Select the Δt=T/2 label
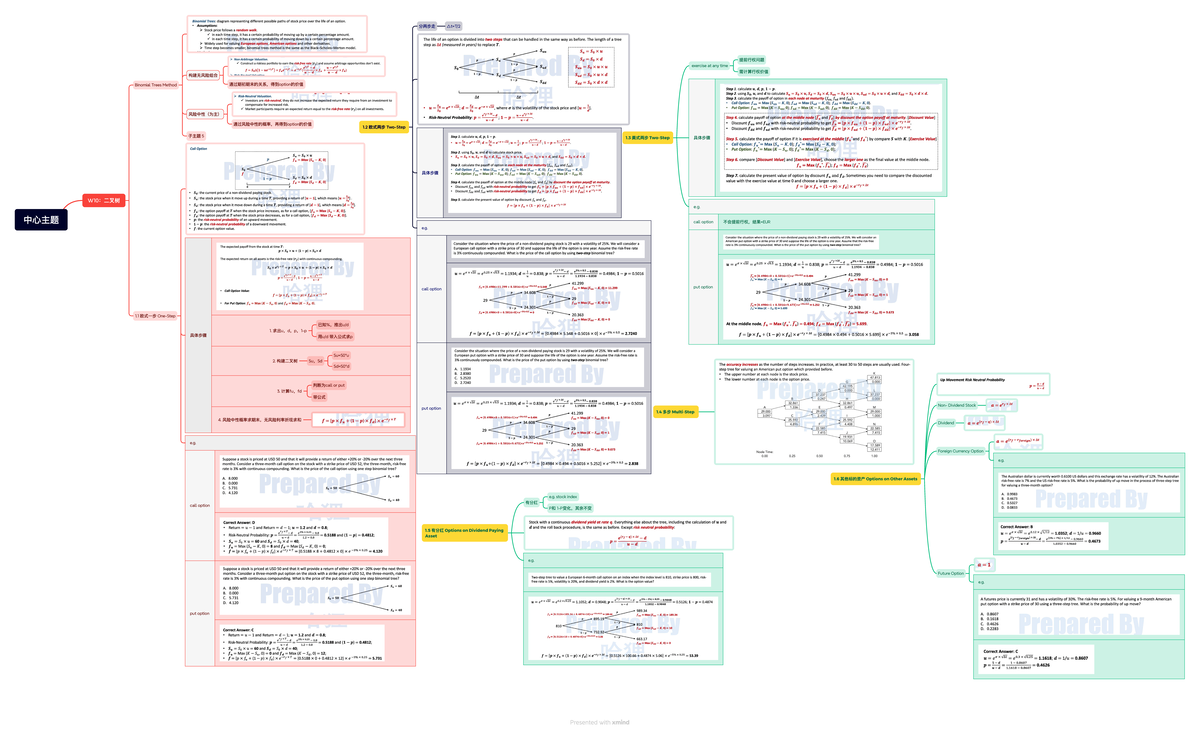 [x=453, y=24]
